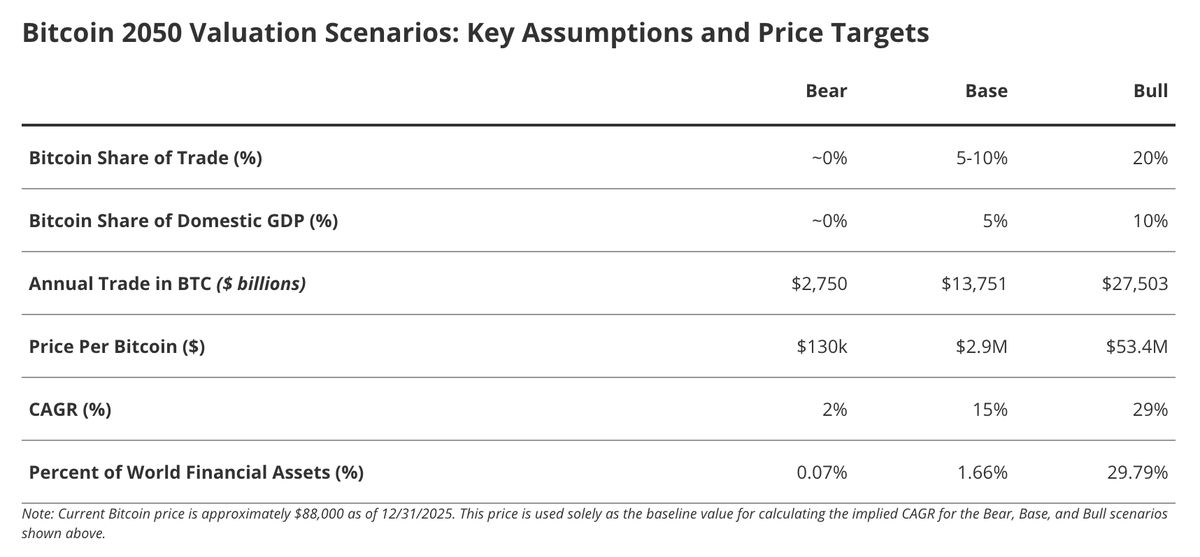Select the $130k Bear price cell

tap(822, 347)
